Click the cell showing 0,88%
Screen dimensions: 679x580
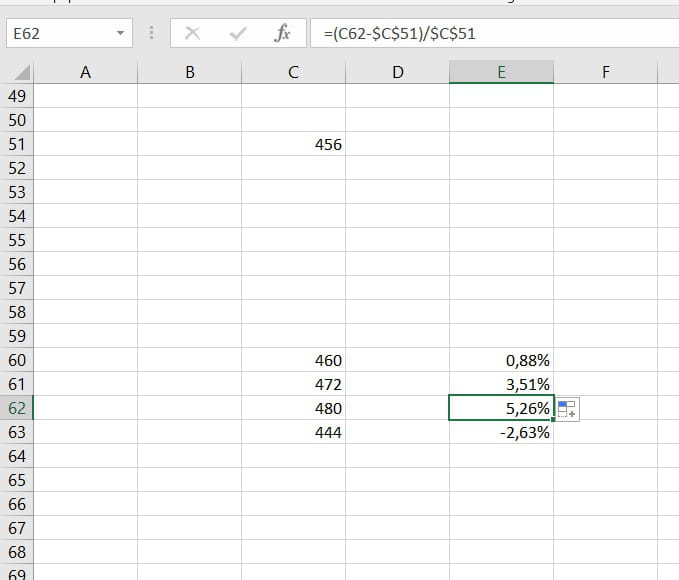(501, 360)
